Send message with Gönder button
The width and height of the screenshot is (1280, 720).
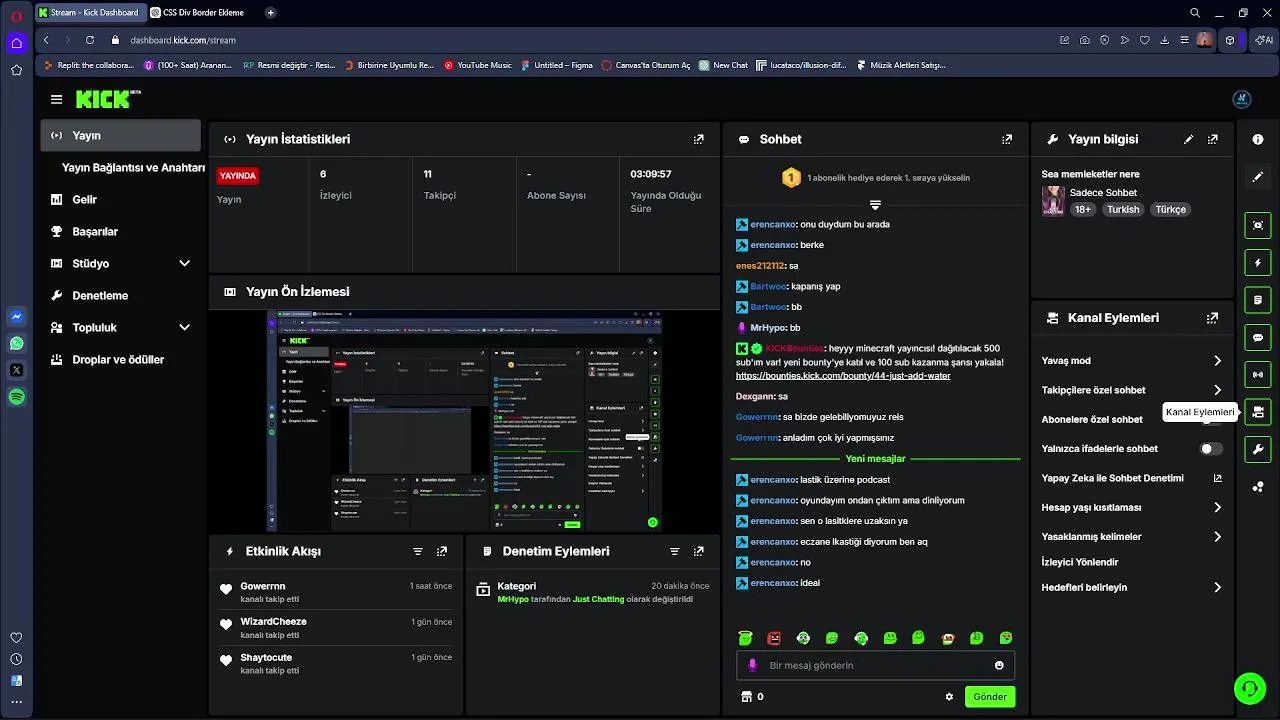[990, 697]
